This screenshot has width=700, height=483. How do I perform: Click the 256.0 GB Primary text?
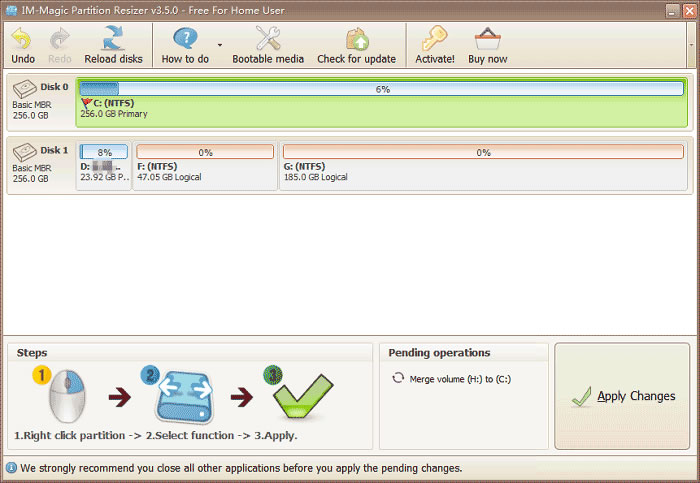click(x=114, y=114)
